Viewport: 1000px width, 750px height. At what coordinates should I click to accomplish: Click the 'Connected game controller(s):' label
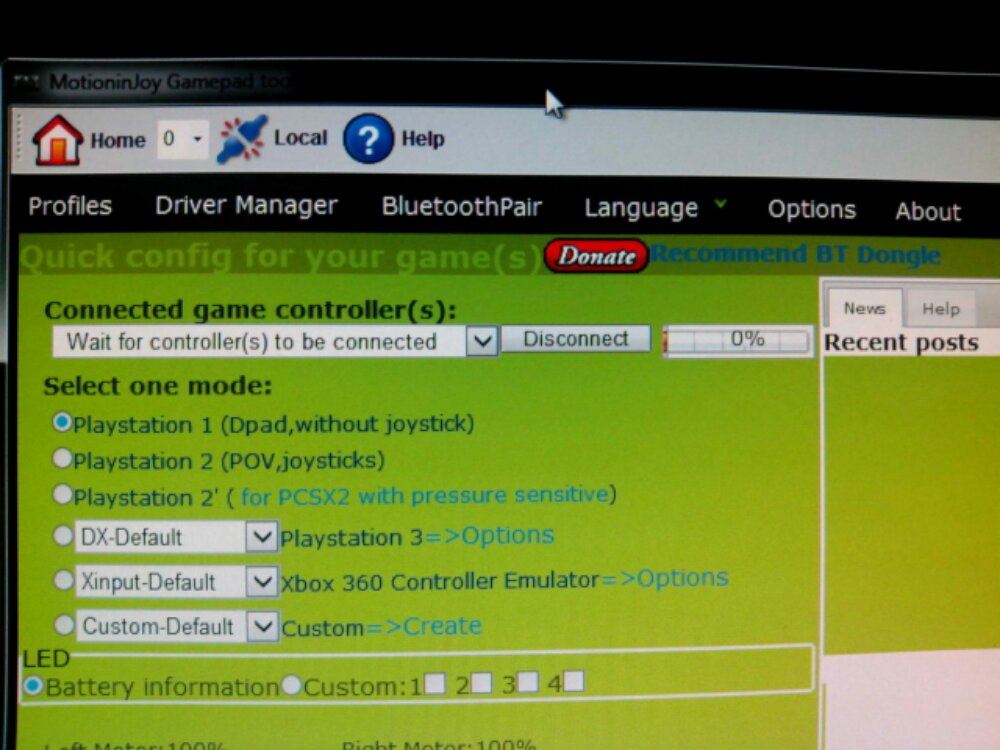[251, 310]
